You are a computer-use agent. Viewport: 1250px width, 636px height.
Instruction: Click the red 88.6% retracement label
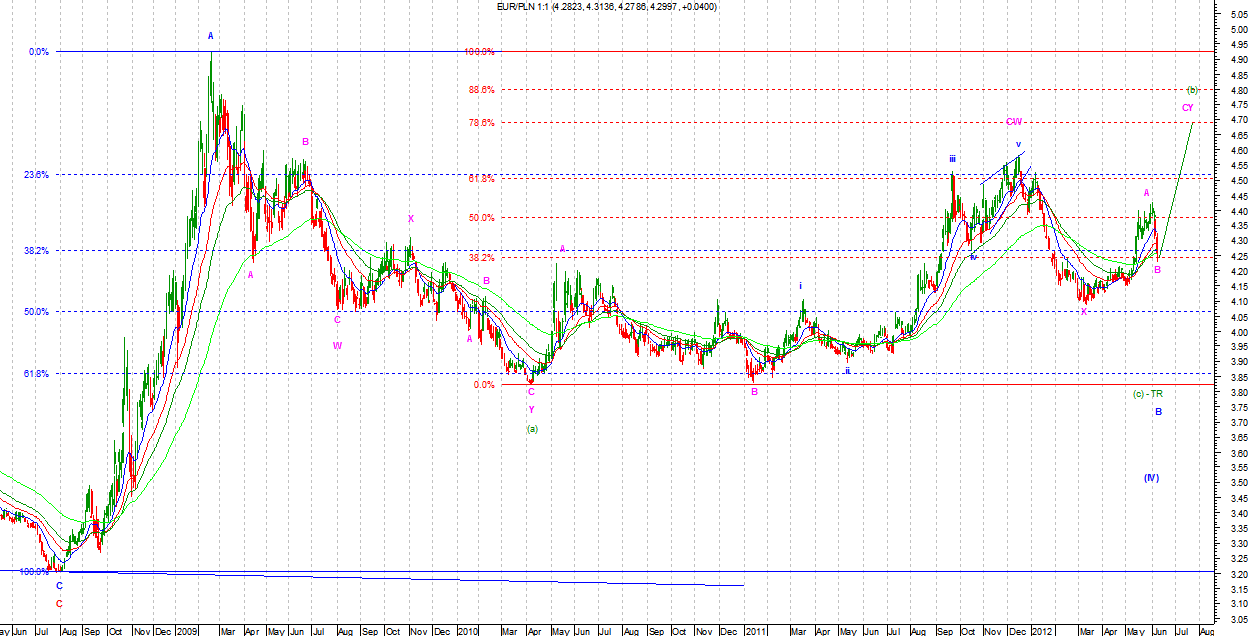point(481,89)
